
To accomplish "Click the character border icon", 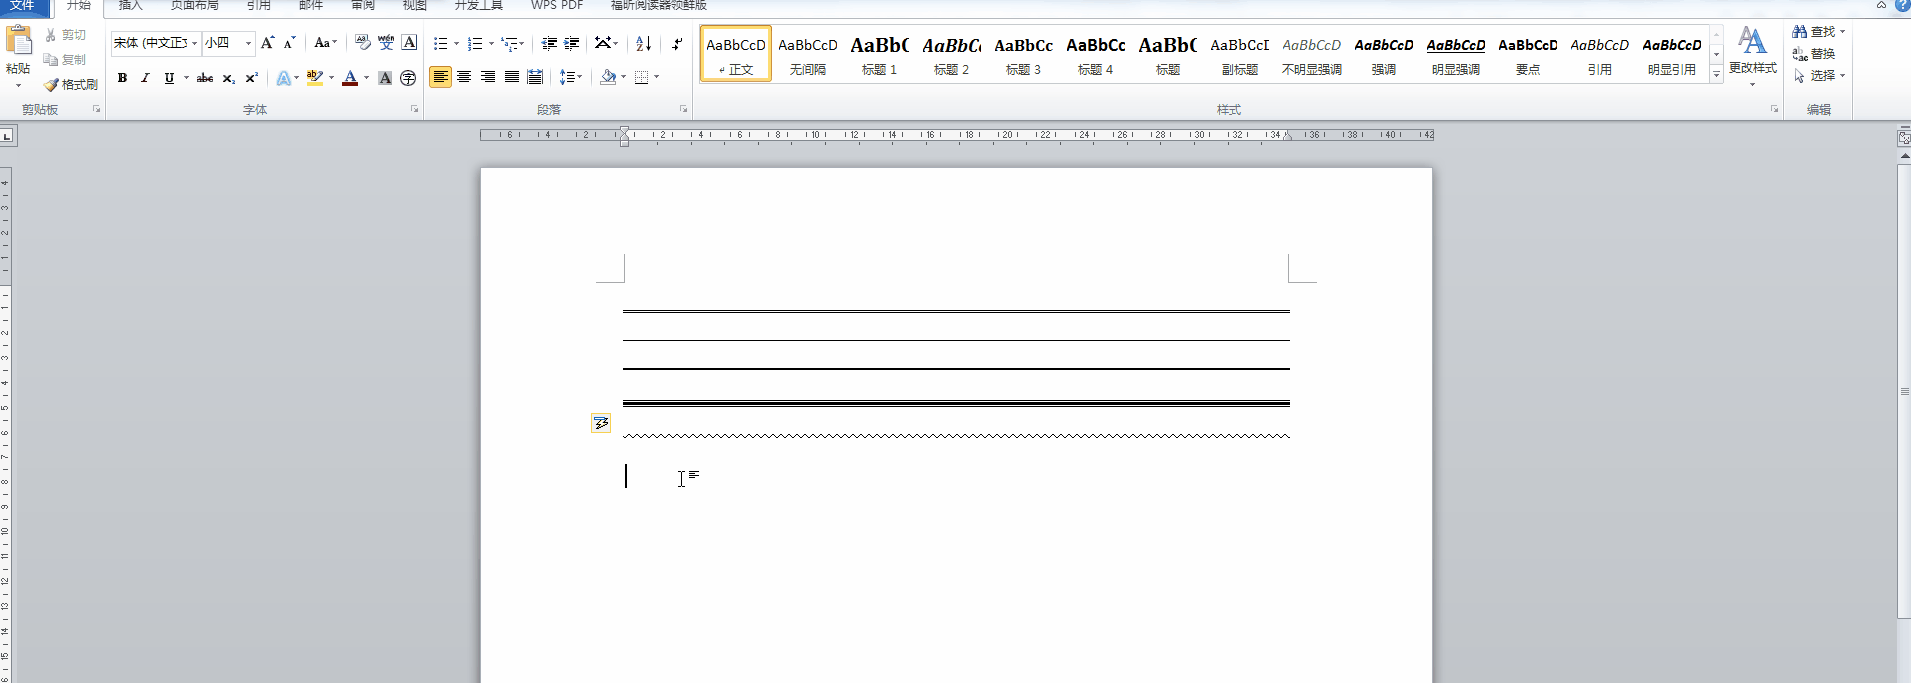I will click(409, 43).
